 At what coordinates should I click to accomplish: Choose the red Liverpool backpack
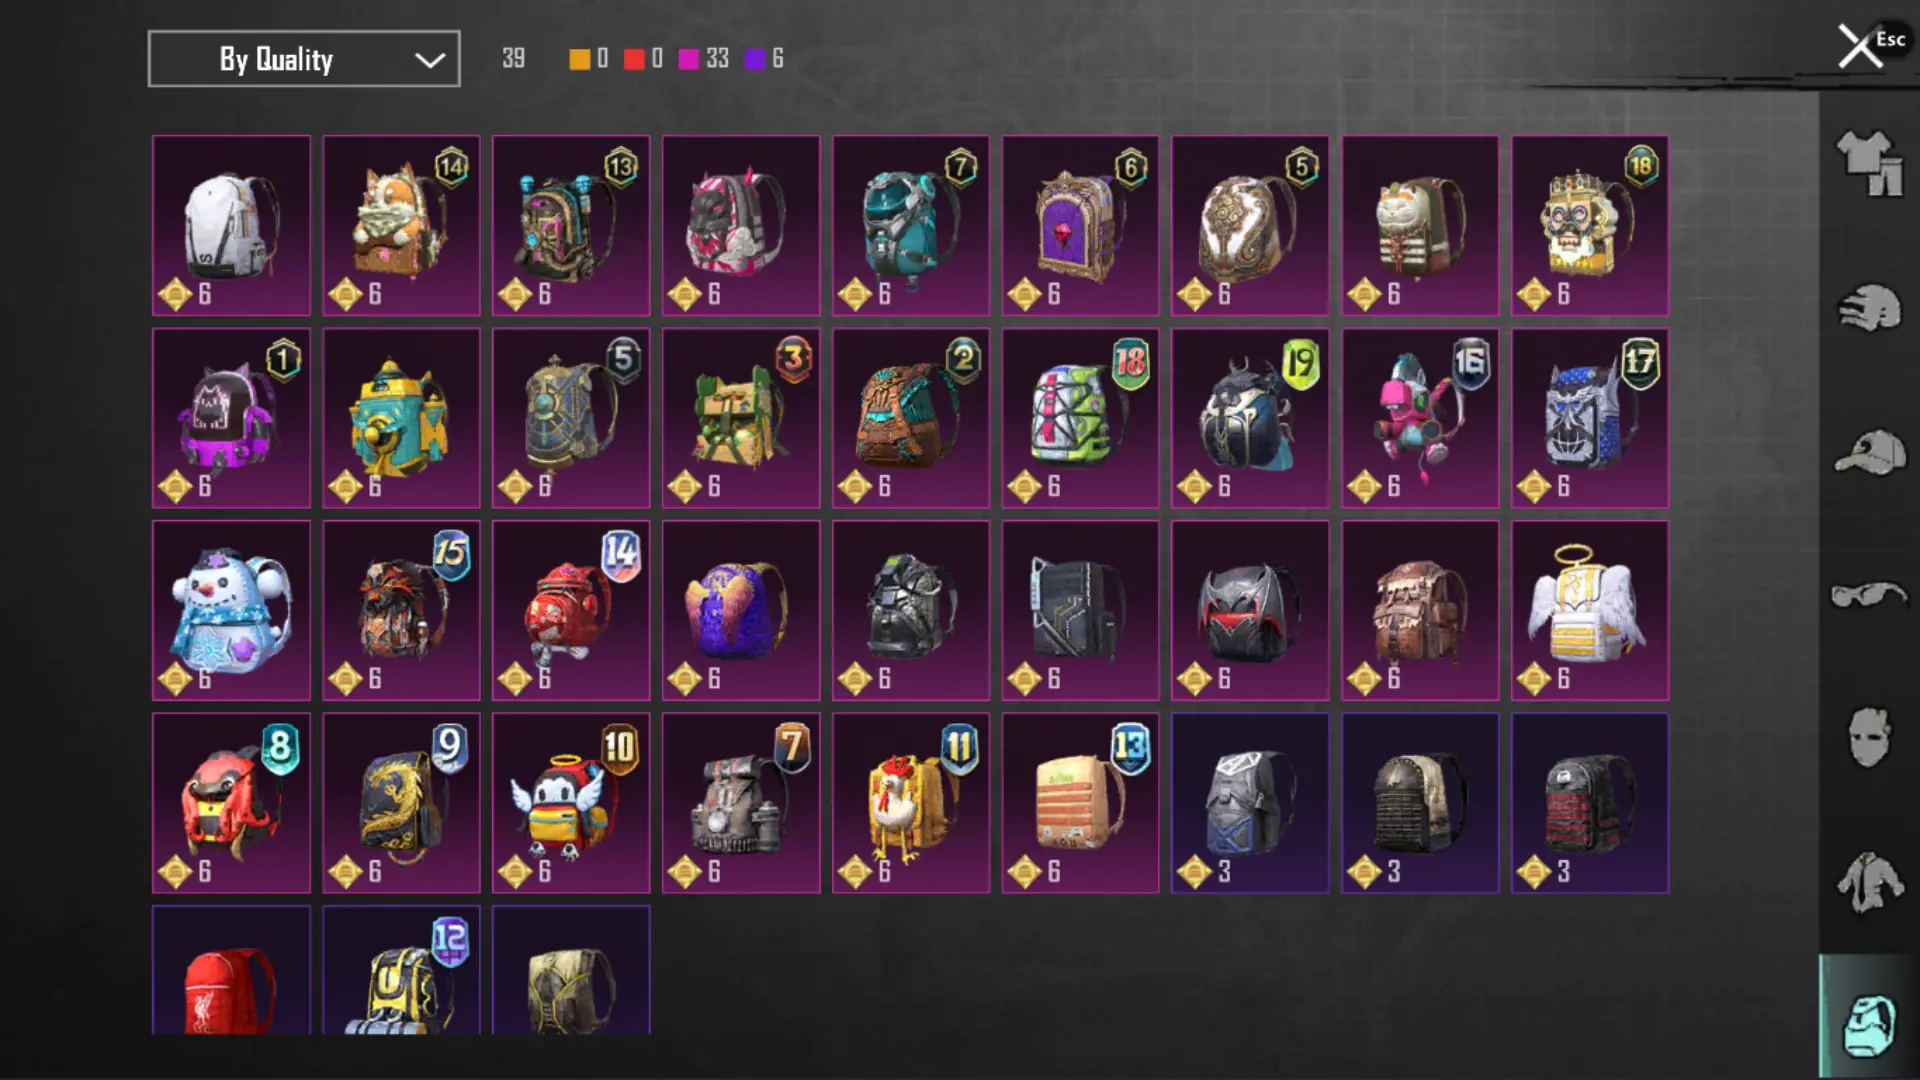coord(231,970)
